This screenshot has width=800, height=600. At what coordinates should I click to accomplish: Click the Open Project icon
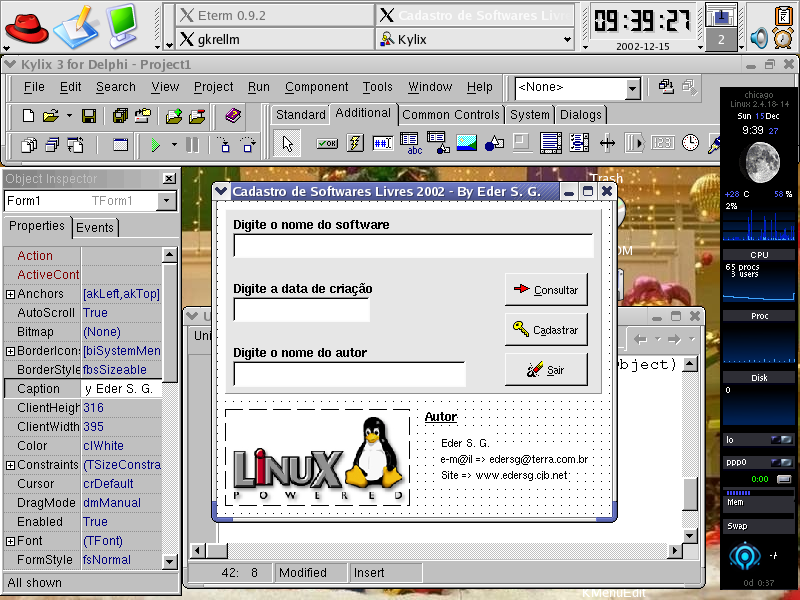143,116
